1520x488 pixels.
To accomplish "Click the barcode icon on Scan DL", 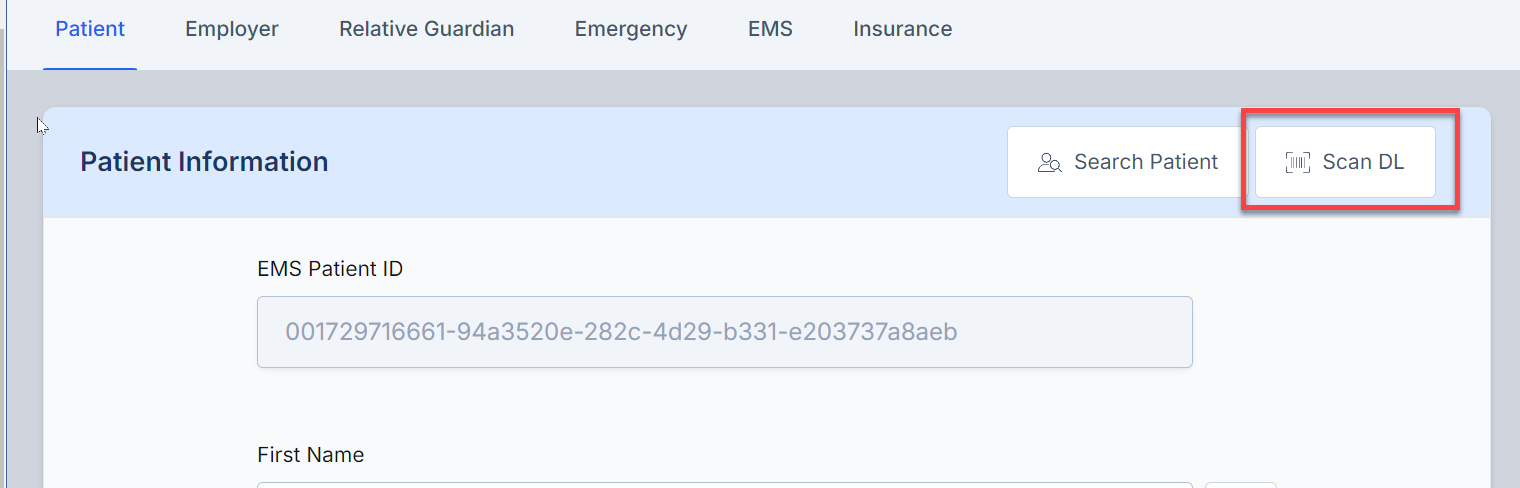I will [x=1297, y=163].
